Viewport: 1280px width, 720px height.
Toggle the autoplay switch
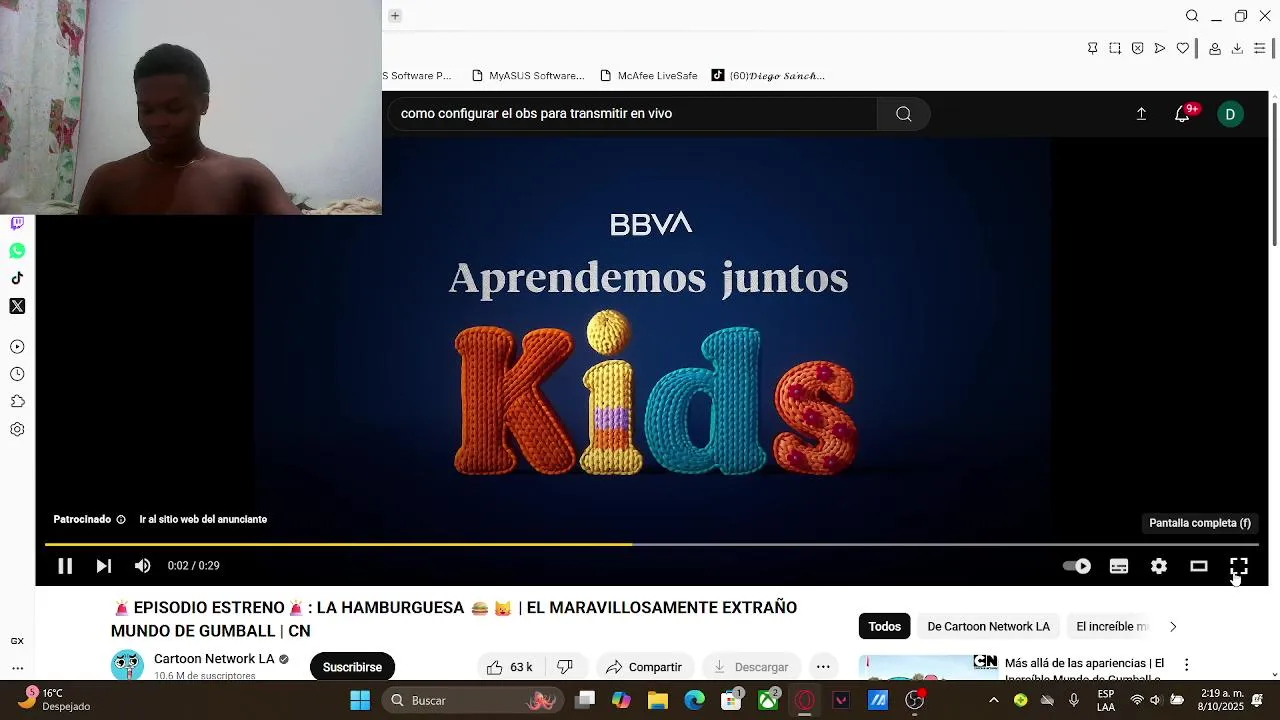pyautogui.click(x=1077, y=566)
